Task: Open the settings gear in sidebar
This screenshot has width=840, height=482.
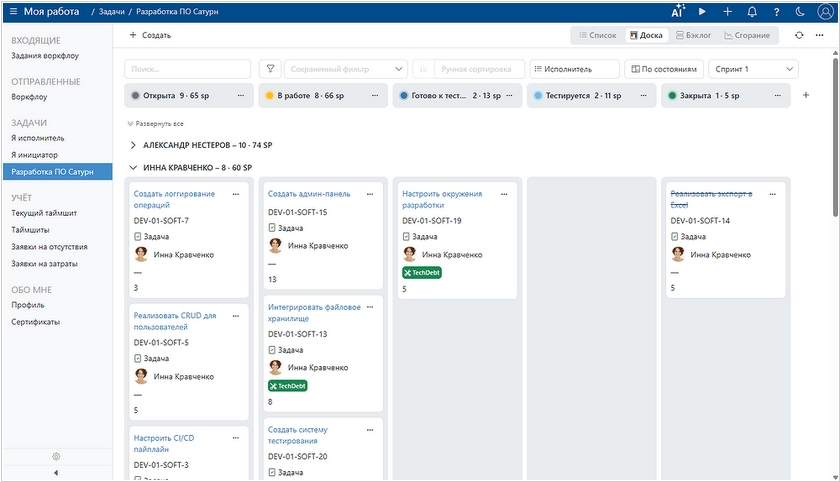Action: [x=56, y=456]
